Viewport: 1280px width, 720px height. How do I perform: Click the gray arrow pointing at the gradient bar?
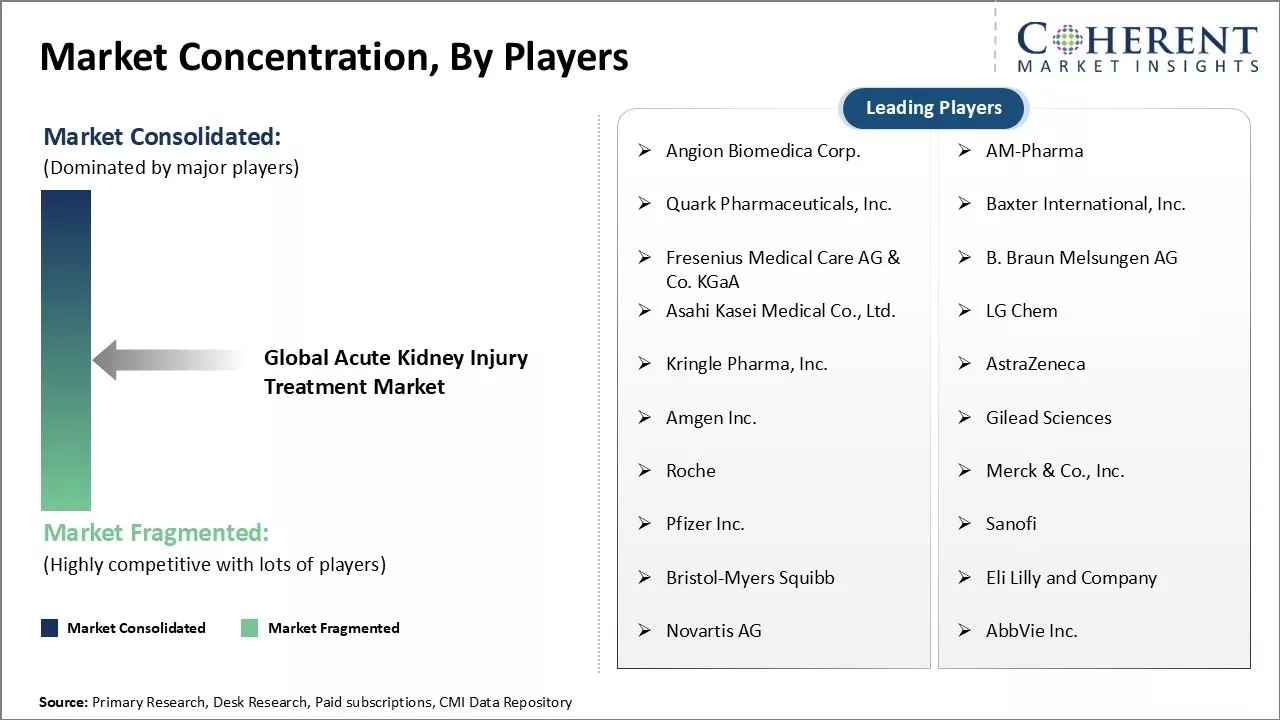click(x=168, y=360)
